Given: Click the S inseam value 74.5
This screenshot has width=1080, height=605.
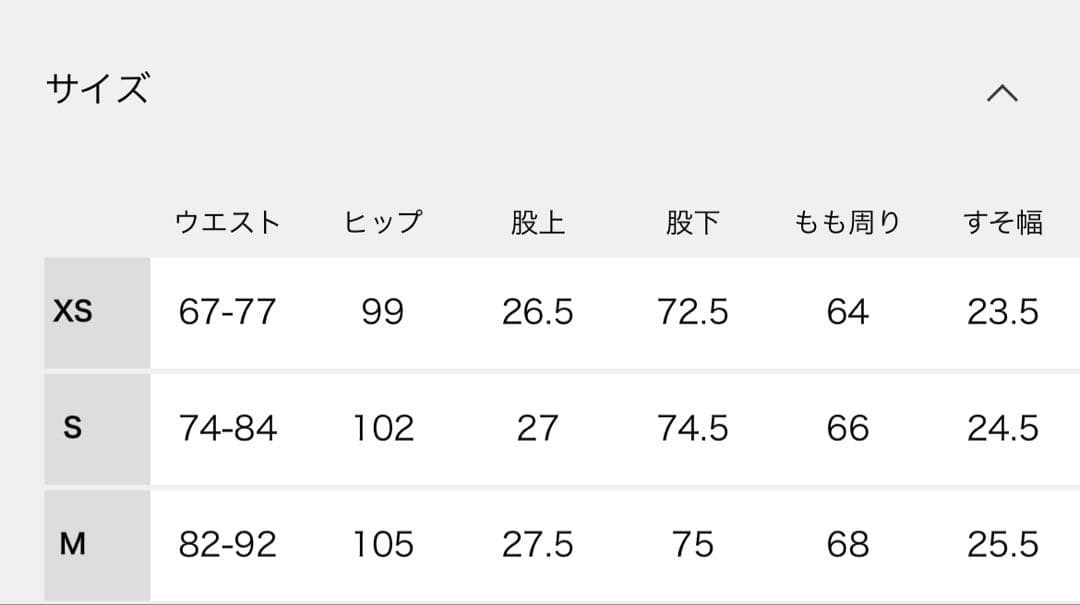Looking at the screenshot, I should (x=692, y=429).
